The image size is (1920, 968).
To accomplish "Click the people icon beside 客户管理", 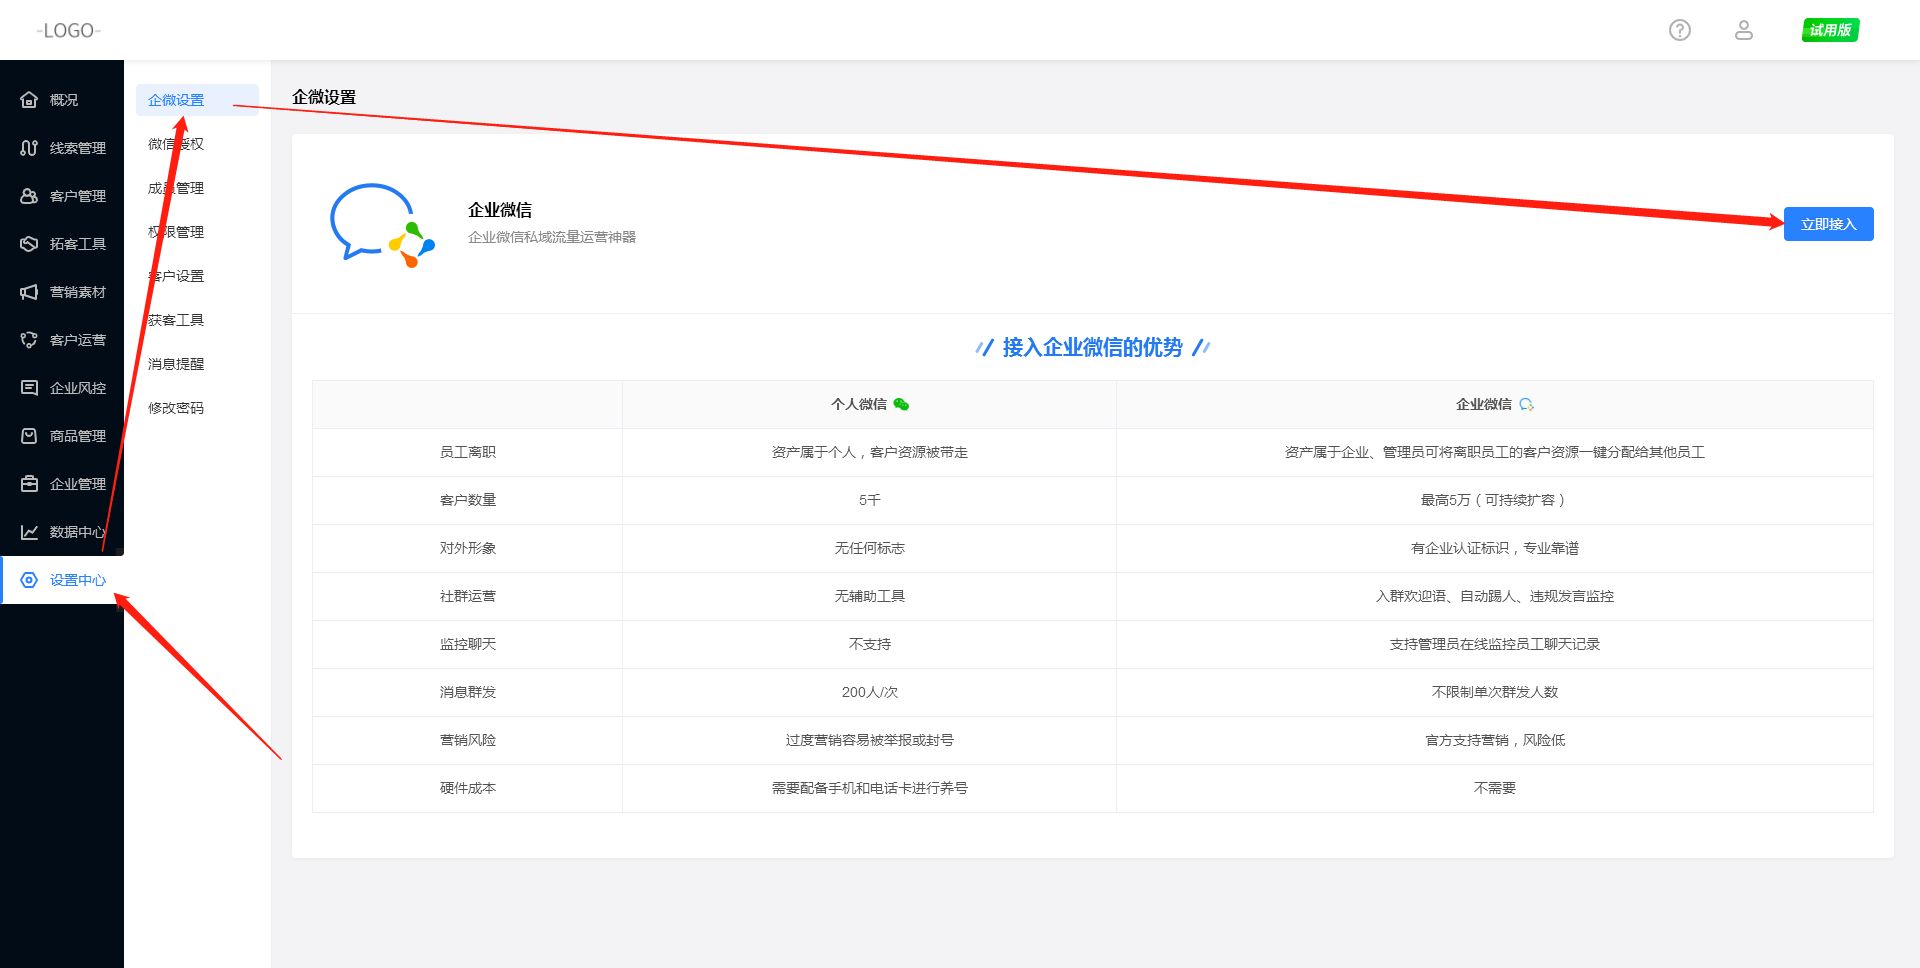I will [x=29, y=196].
